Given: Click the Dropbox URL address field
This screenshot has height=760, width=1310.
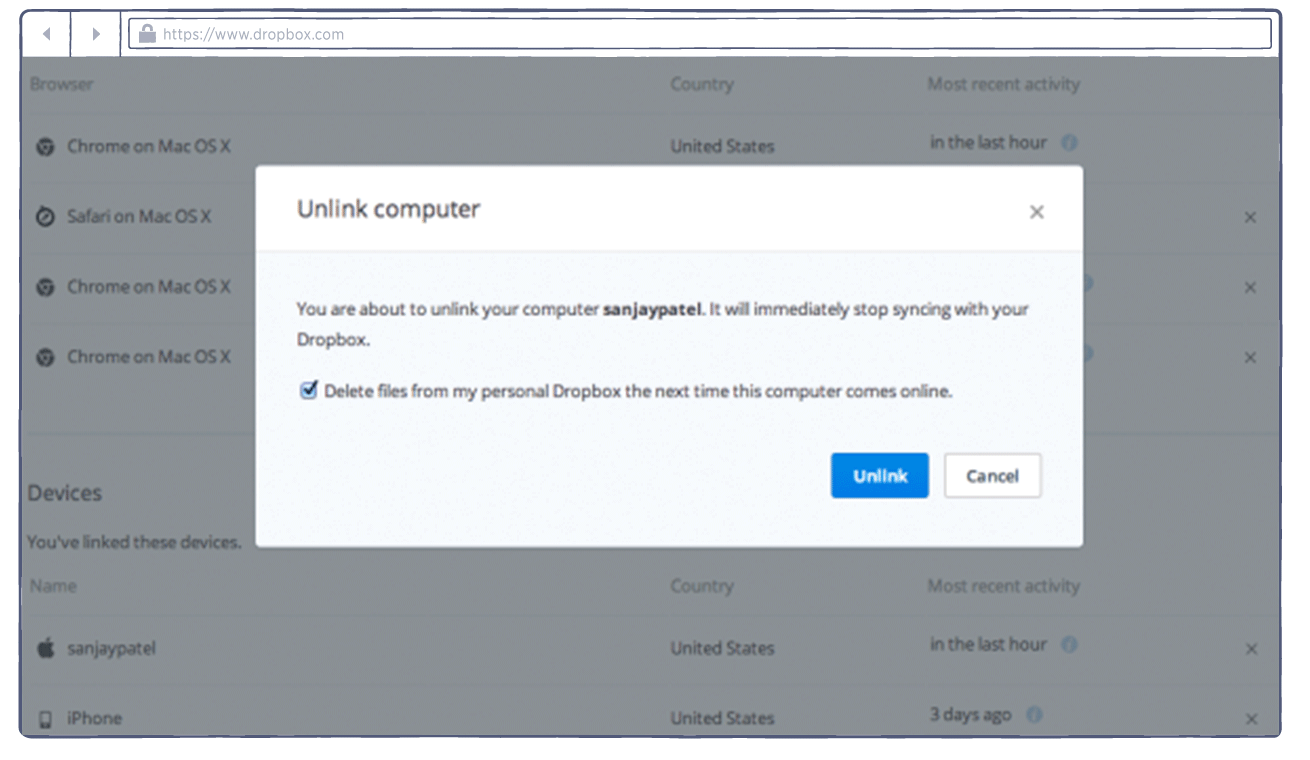Looking at the screenshot, I should coord(700,34).
